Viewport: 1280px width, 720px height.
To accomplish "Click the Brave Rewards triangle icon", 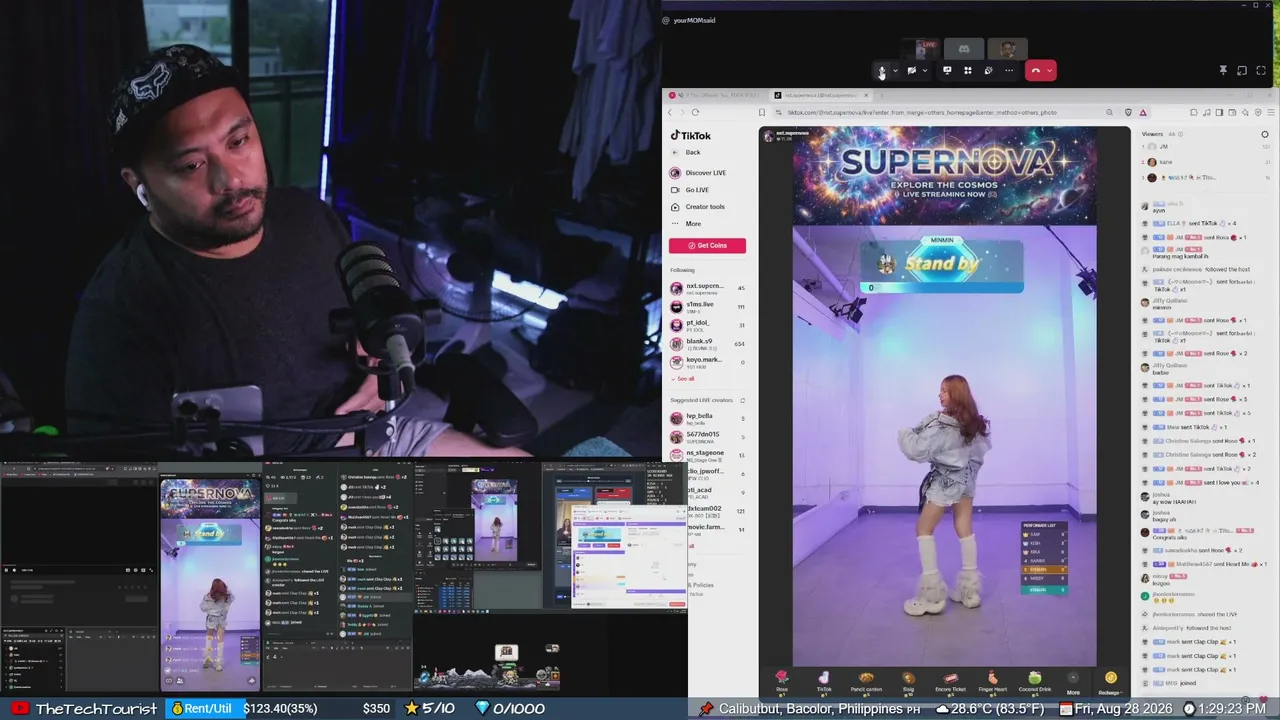I will pyautogui.click(x=1142, y=112).
